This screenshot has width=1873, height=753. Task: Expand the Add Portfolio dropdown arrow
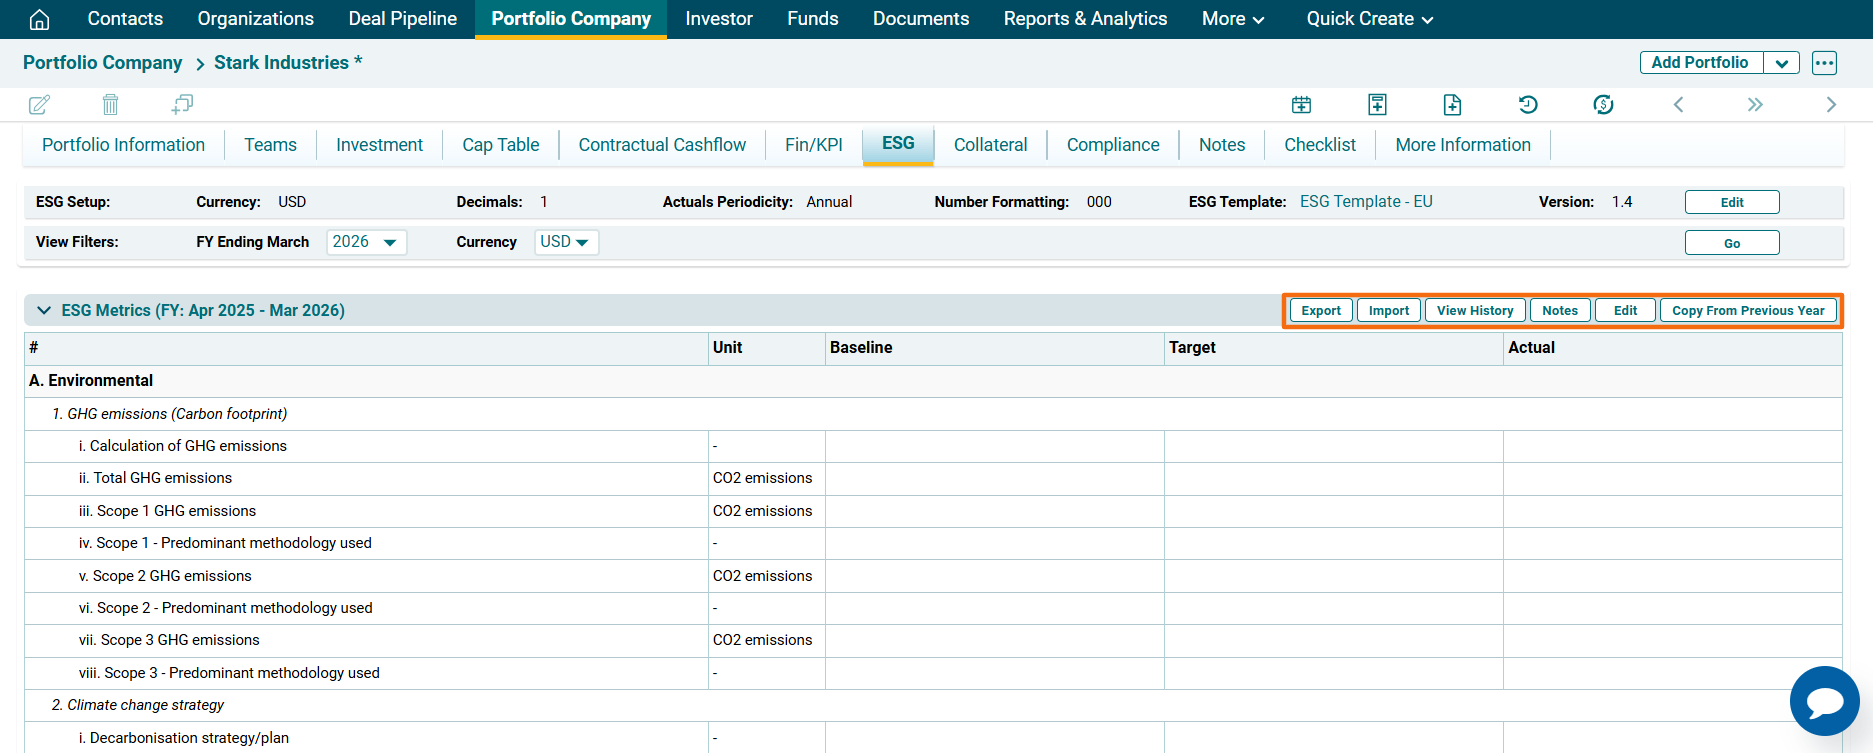click(1781, 63)
